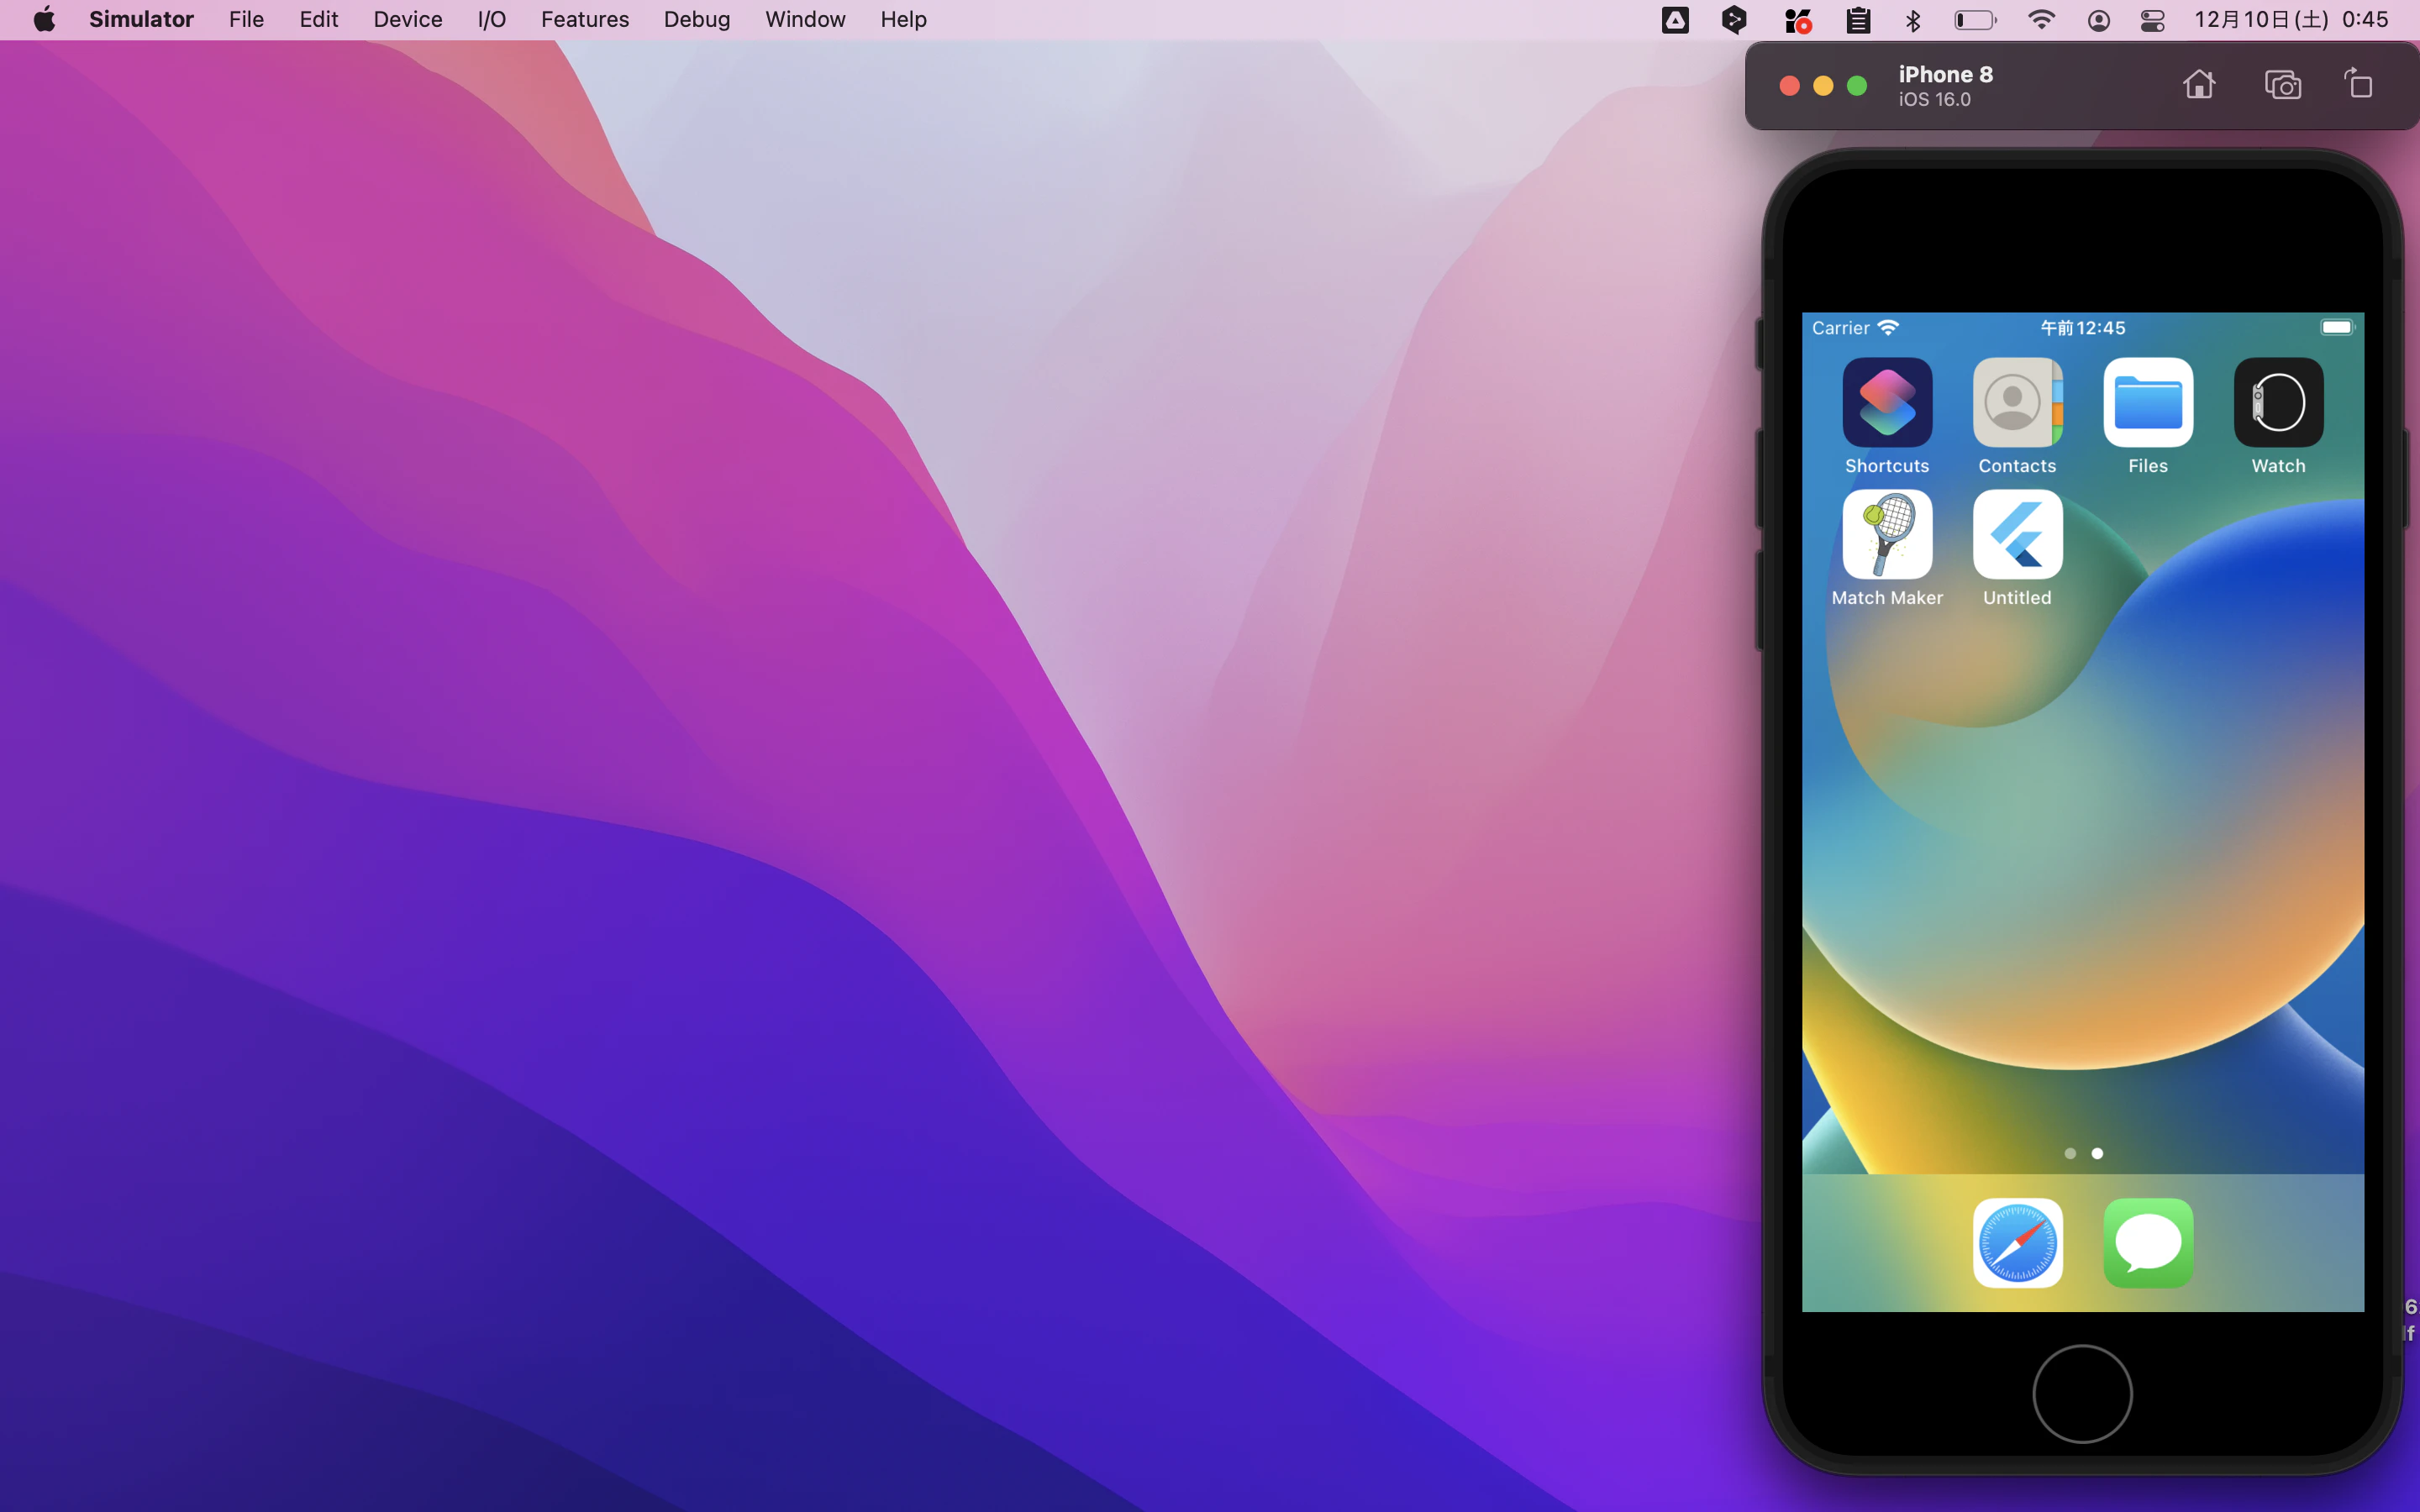The image size is (2420, 1512).
Task: Minimize the simulator window with yellow button
Action: (1823, 86)
